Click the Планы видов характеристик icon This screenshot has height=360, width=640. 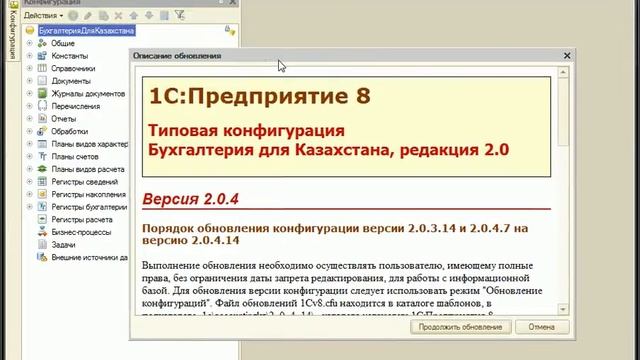pos(42,144)
